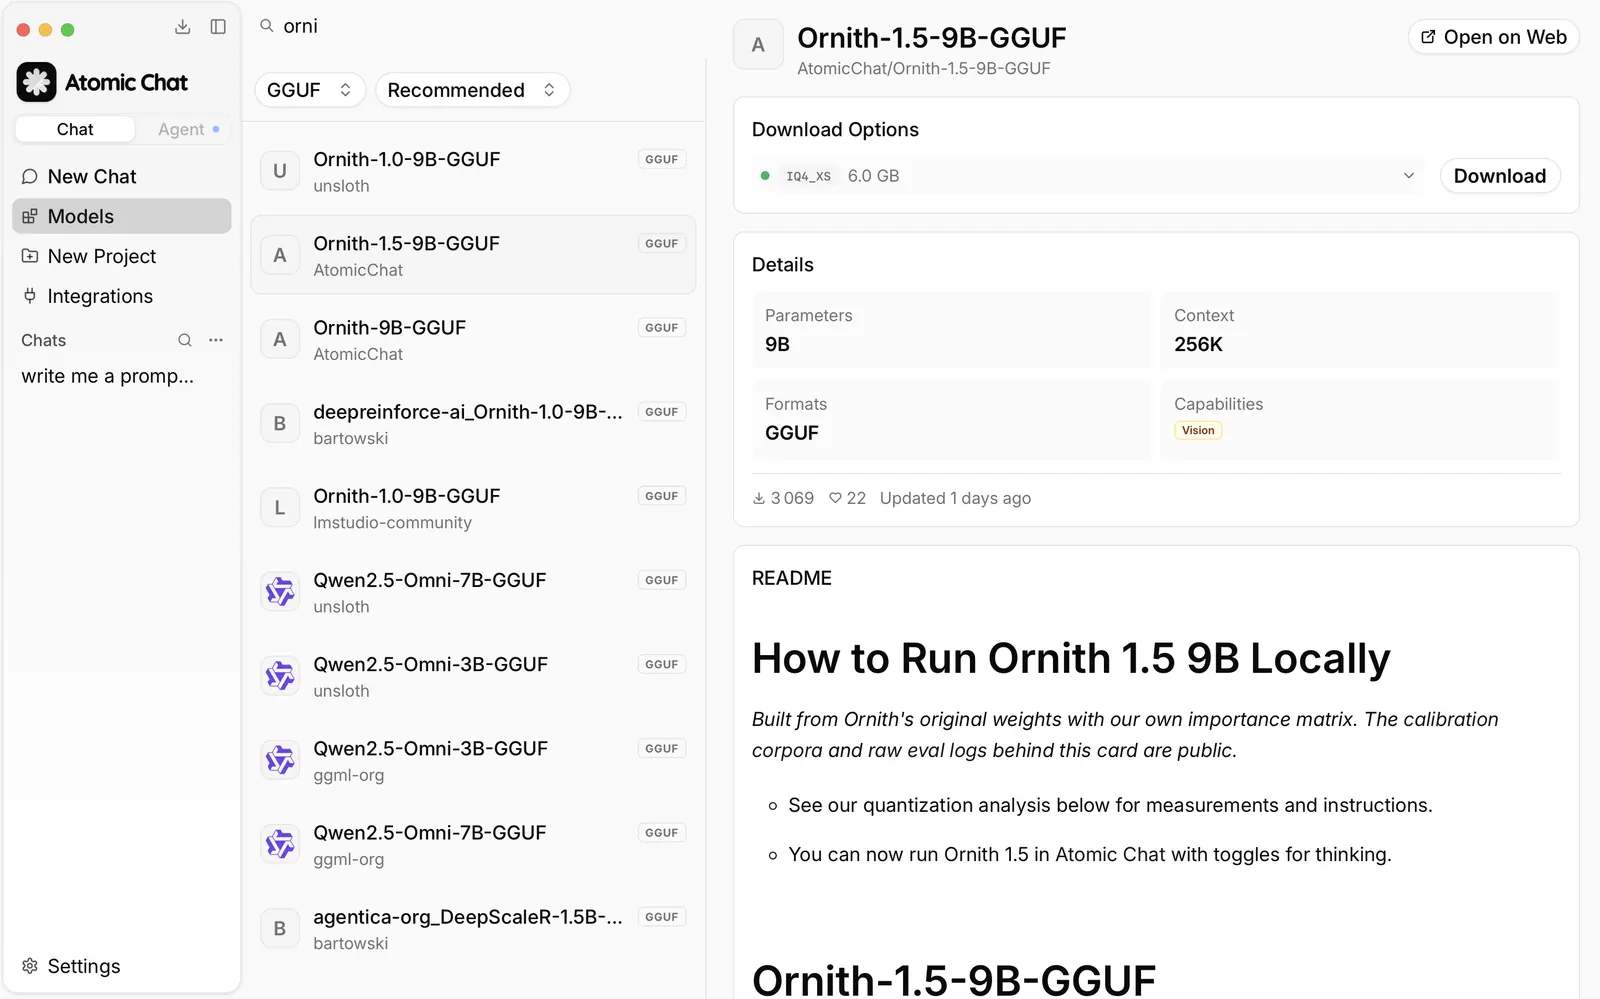Open the GGUF format filter dropdown
1600x999 pixels.
pyautogui.click(x=310, y=90)
